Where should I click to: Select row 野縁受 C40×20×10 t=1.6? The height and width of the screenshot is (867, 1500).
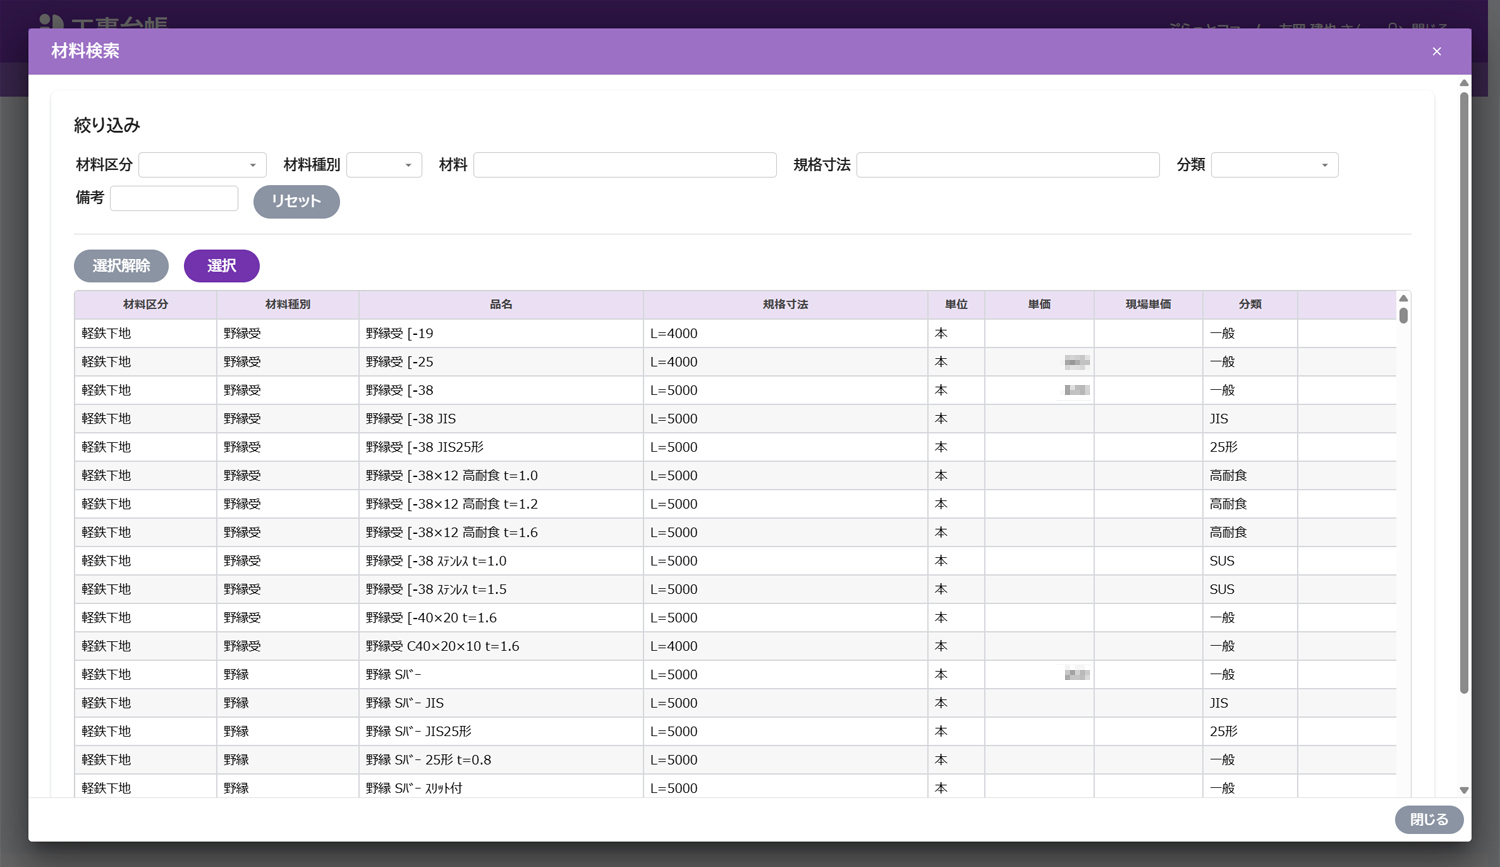coord(500,647)
